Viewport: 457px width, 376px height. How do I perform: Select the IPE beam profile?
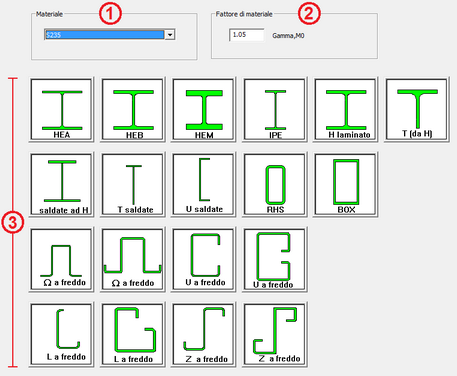[275, 110]
